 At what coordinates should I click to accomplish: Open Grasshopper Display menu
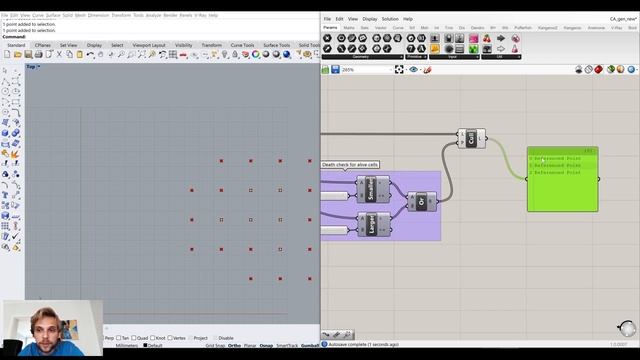pos(370,19)
